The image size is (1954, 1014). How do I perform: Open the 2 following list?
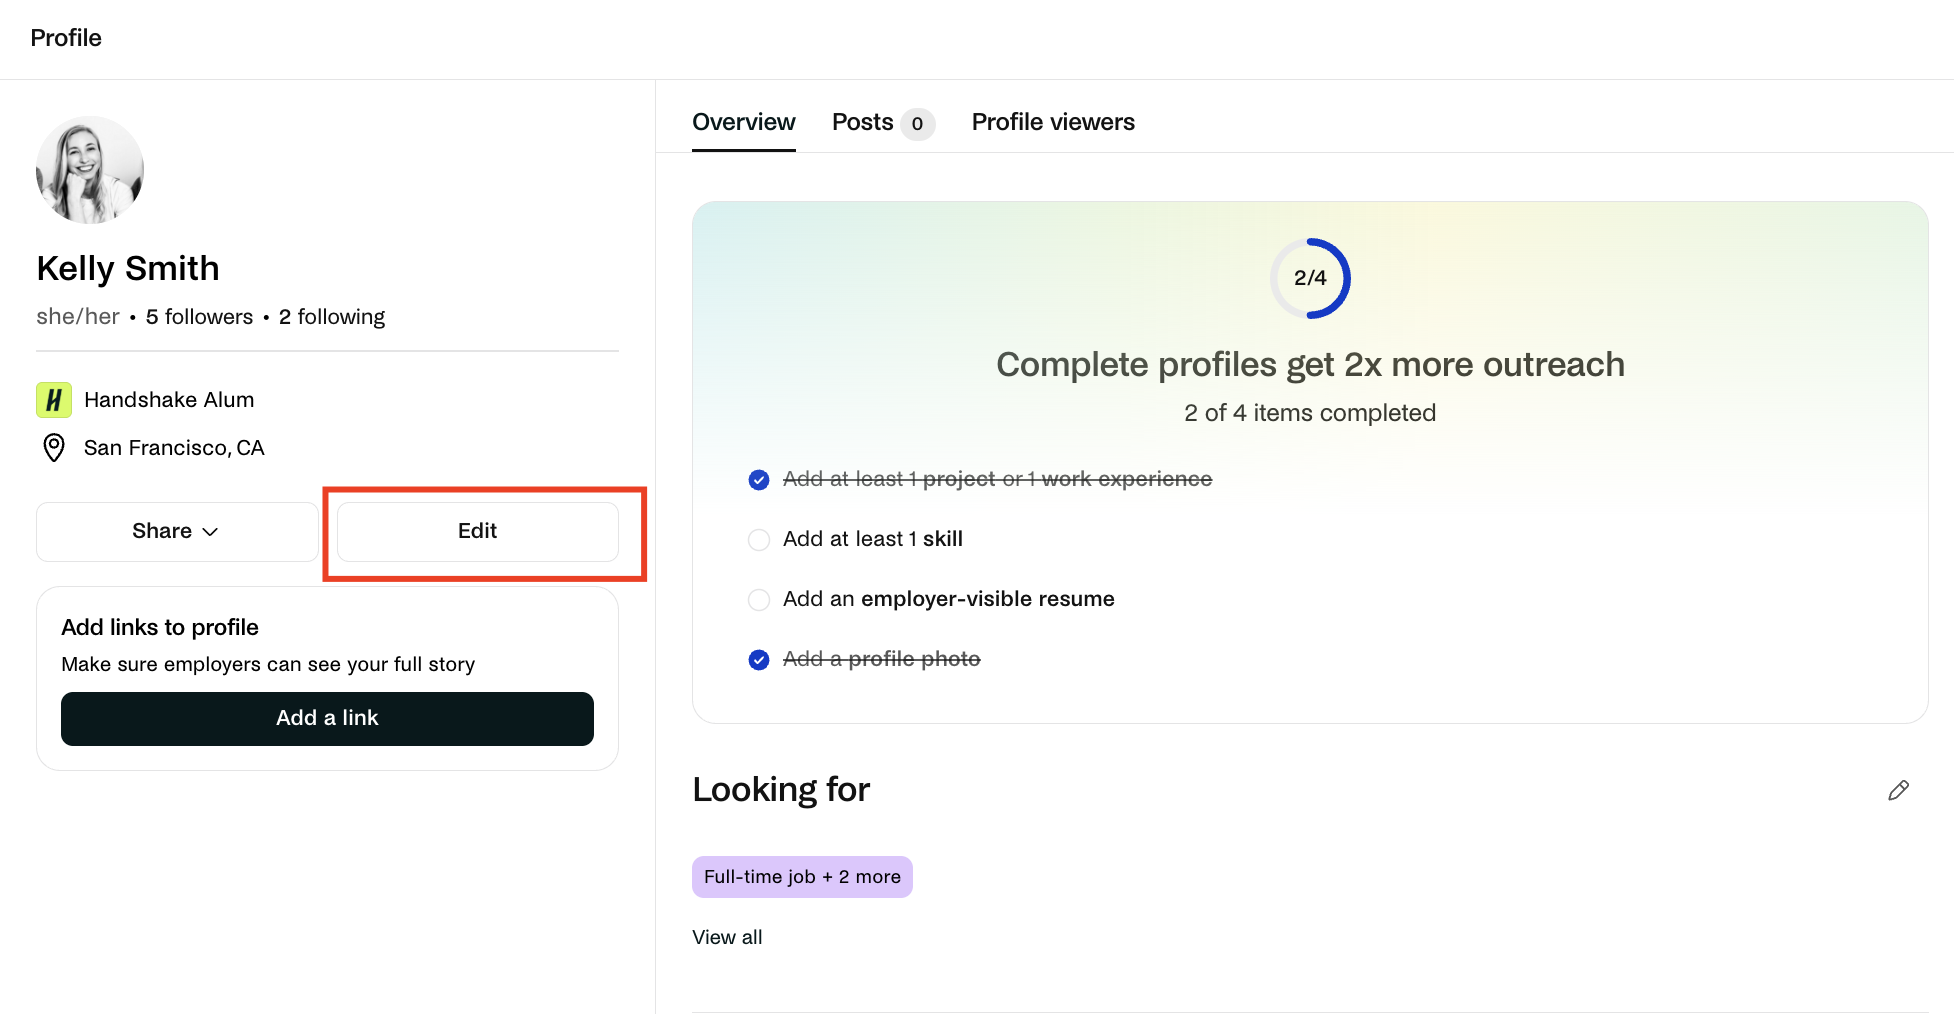[x=332, y=317]
